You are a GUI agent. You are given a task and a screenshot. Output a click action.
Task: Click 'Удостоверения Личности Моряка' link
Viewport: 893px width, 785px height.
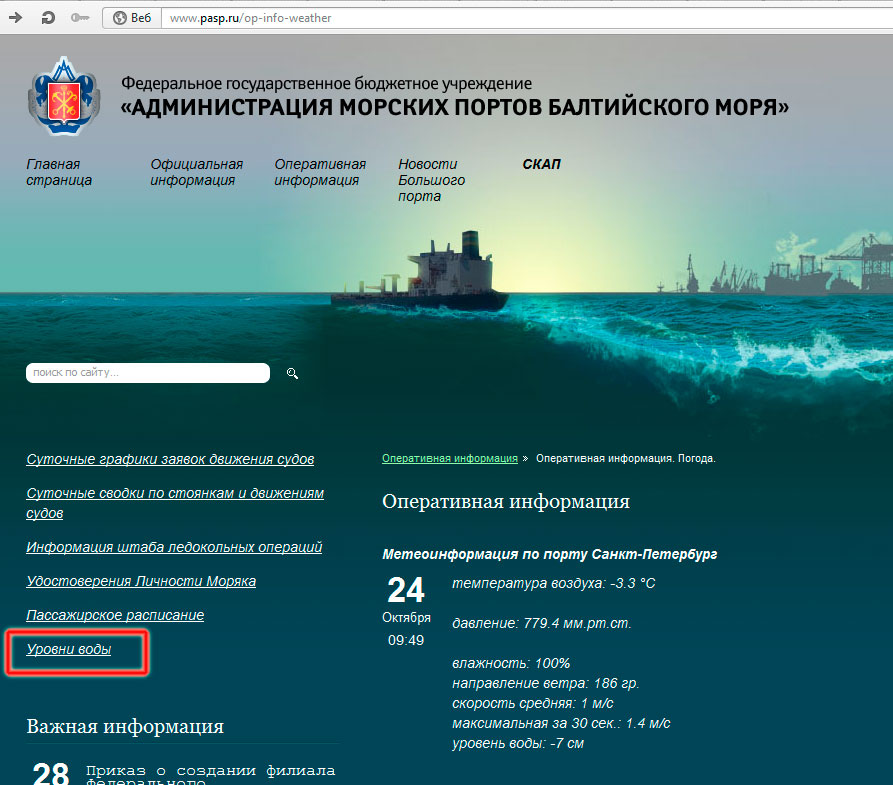(141, 581)
